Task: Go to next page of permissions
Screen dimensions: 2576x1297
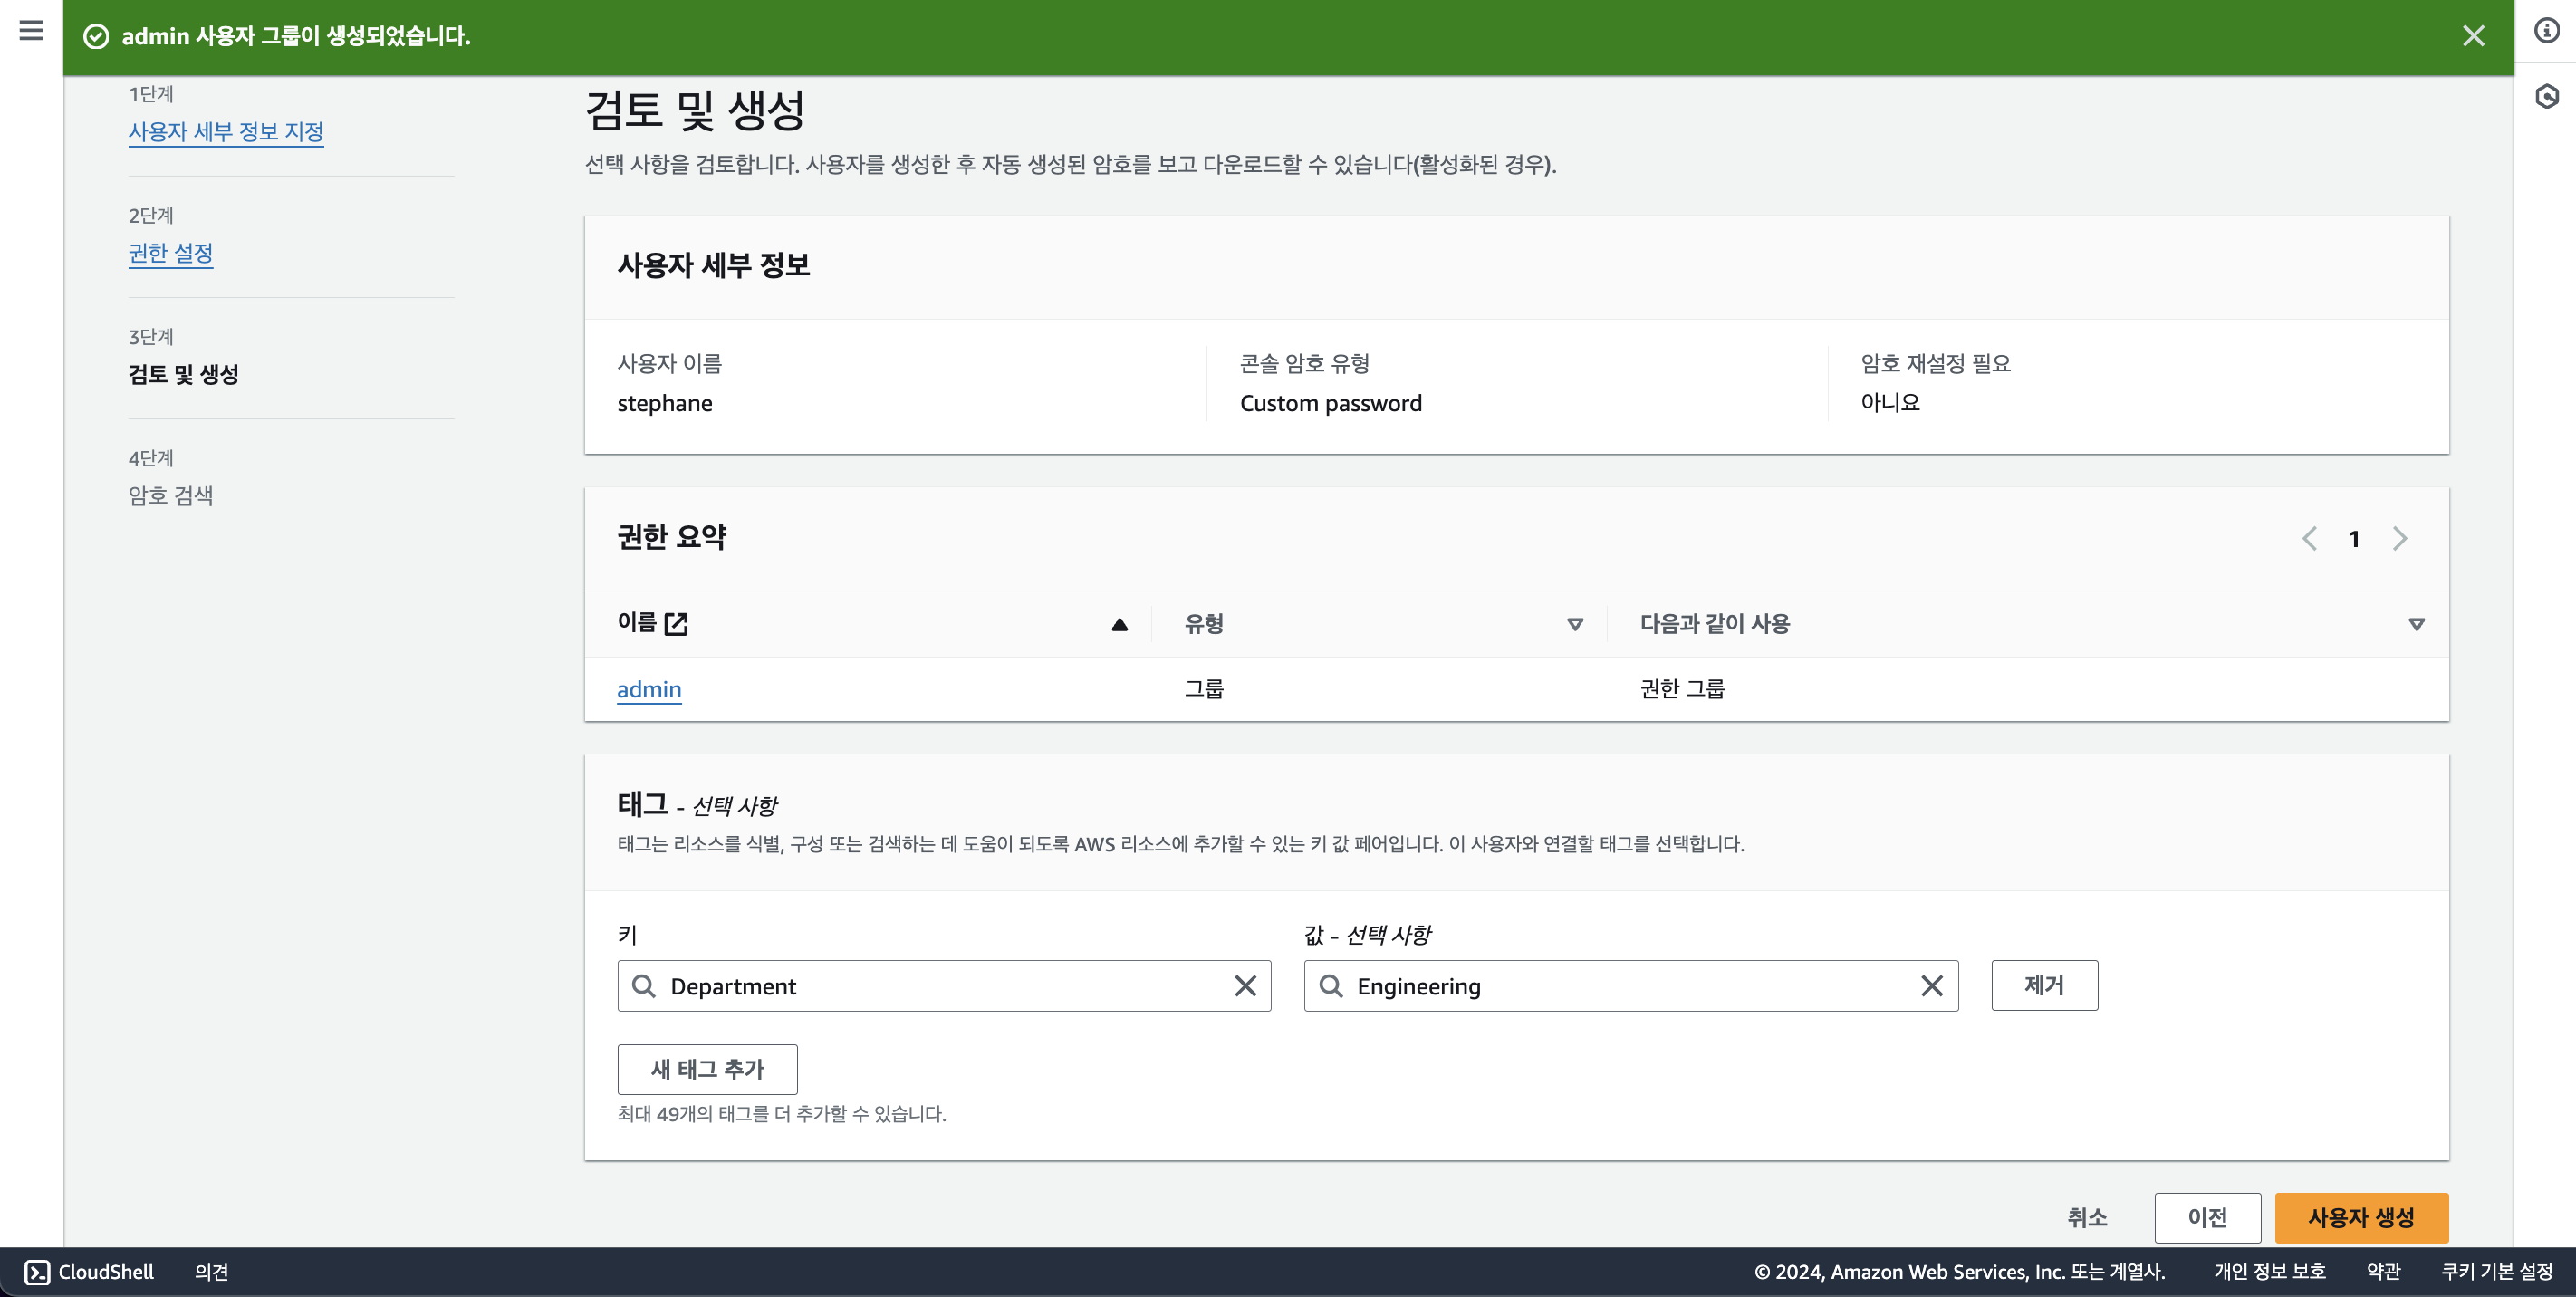Action: [2400, 539]
